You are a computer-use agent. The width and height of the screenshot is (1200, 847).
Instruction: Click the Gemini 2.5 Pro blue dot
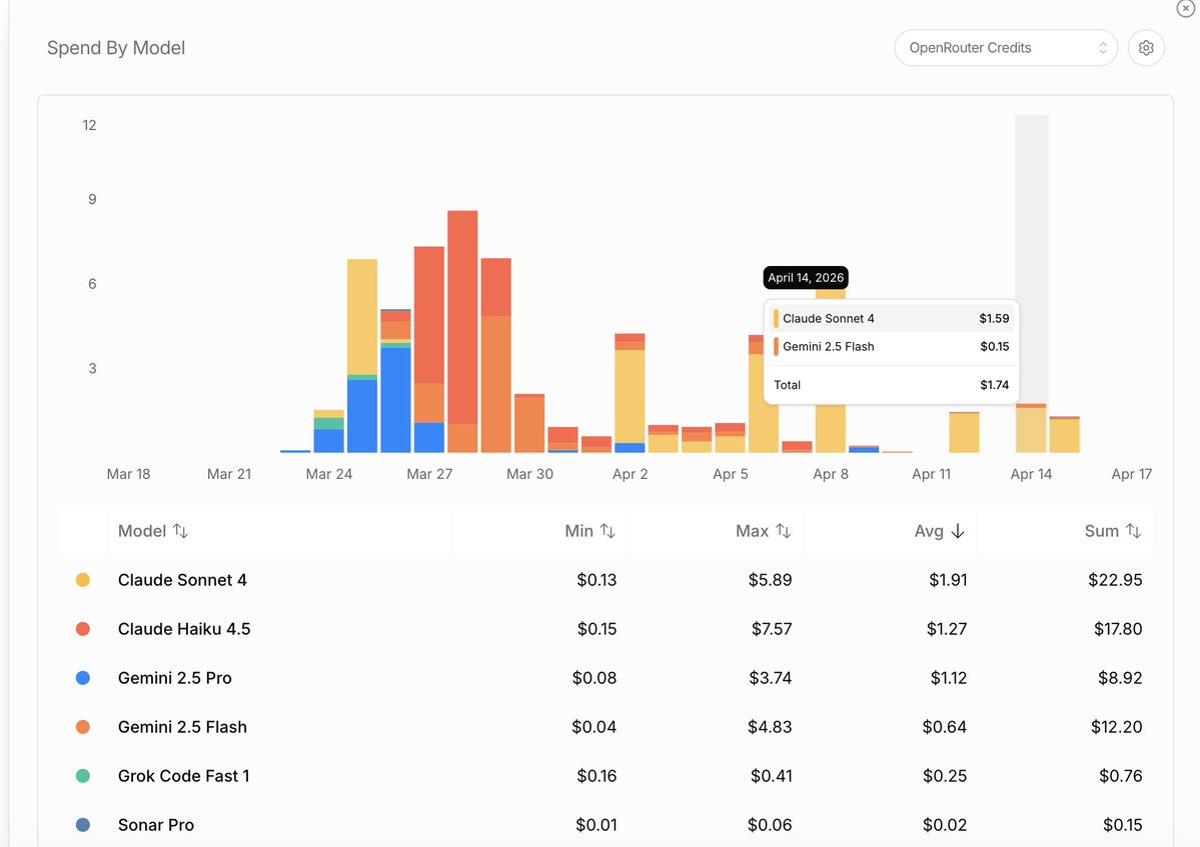point(83,678)
